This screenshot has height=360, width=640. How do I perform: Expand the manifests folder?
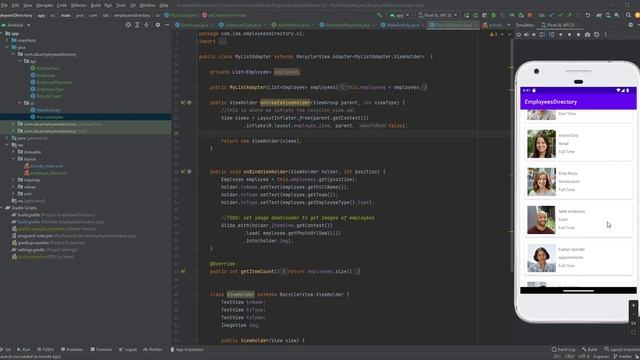[x=7, y=40]
